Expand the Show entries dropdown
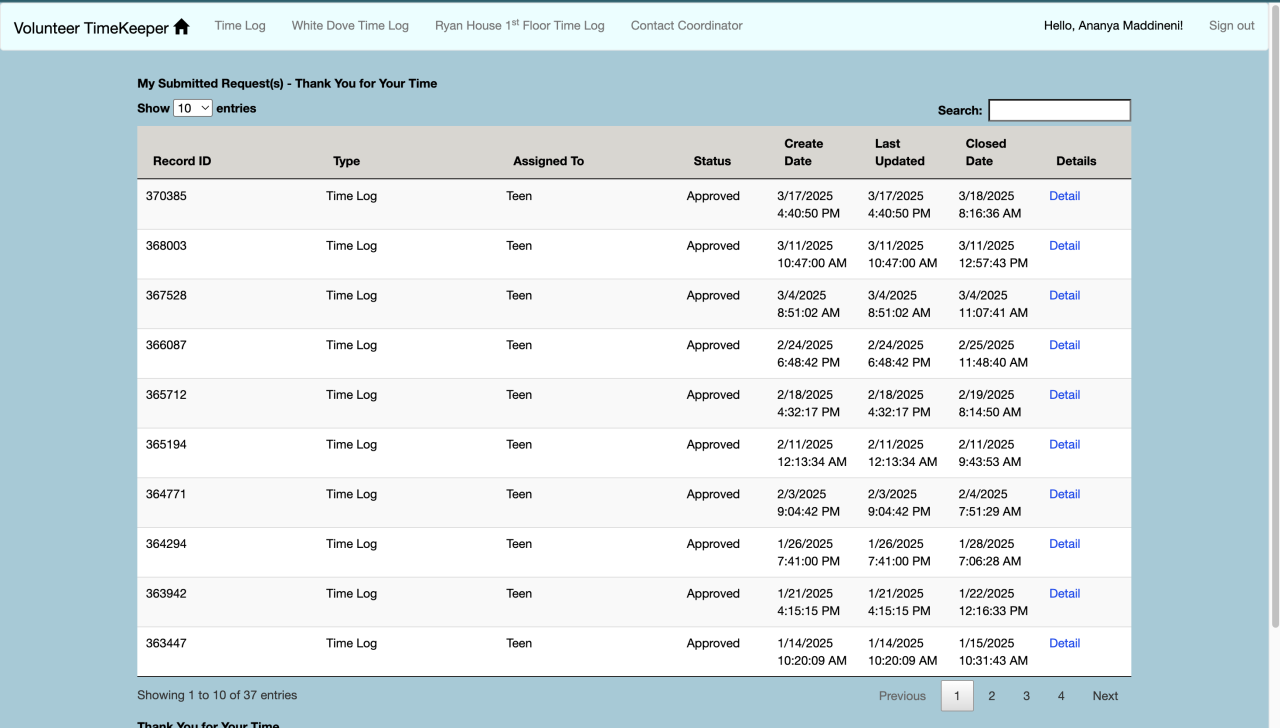The width and height of the screenshot is (1280, 728). click(x=193, y=108)
